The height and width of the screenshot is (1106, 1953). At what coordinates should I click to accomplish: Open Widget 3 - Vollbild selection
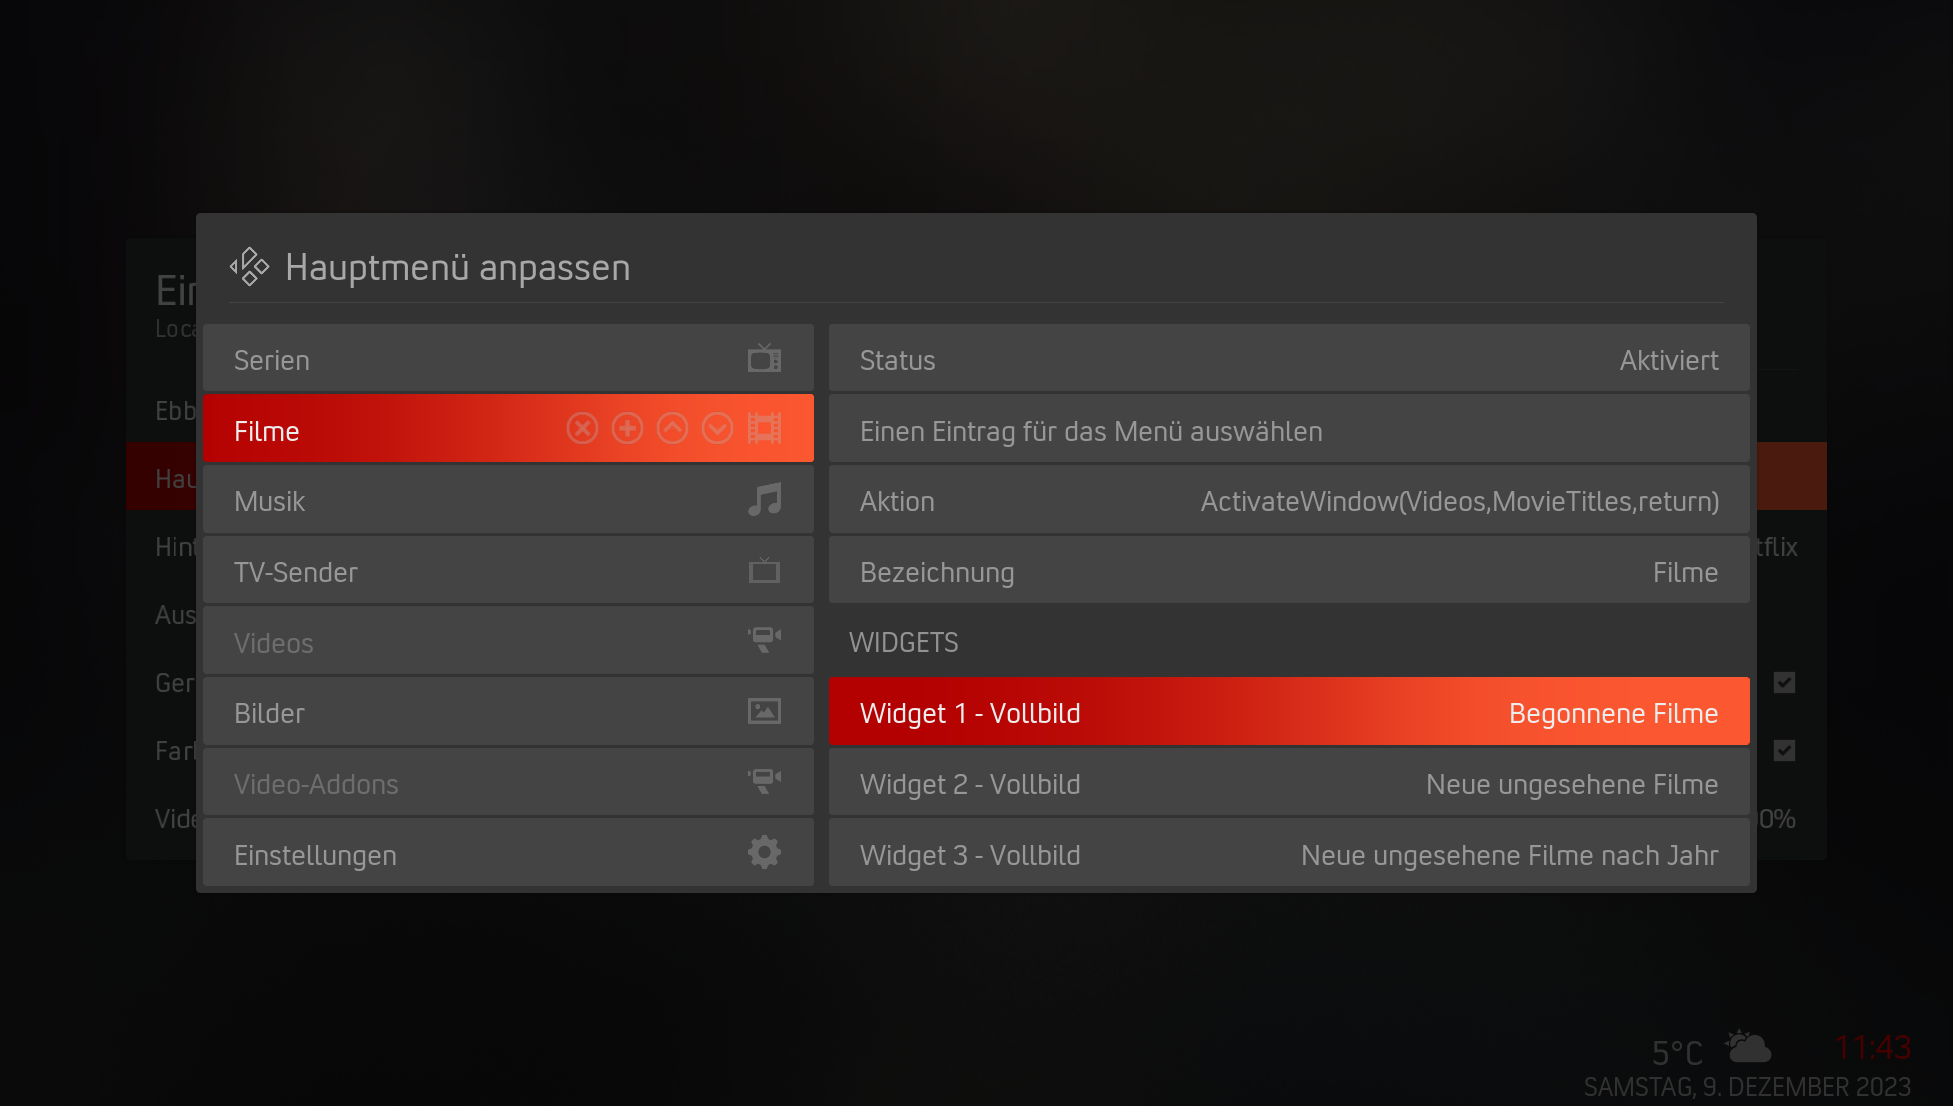pos(1289,854)
